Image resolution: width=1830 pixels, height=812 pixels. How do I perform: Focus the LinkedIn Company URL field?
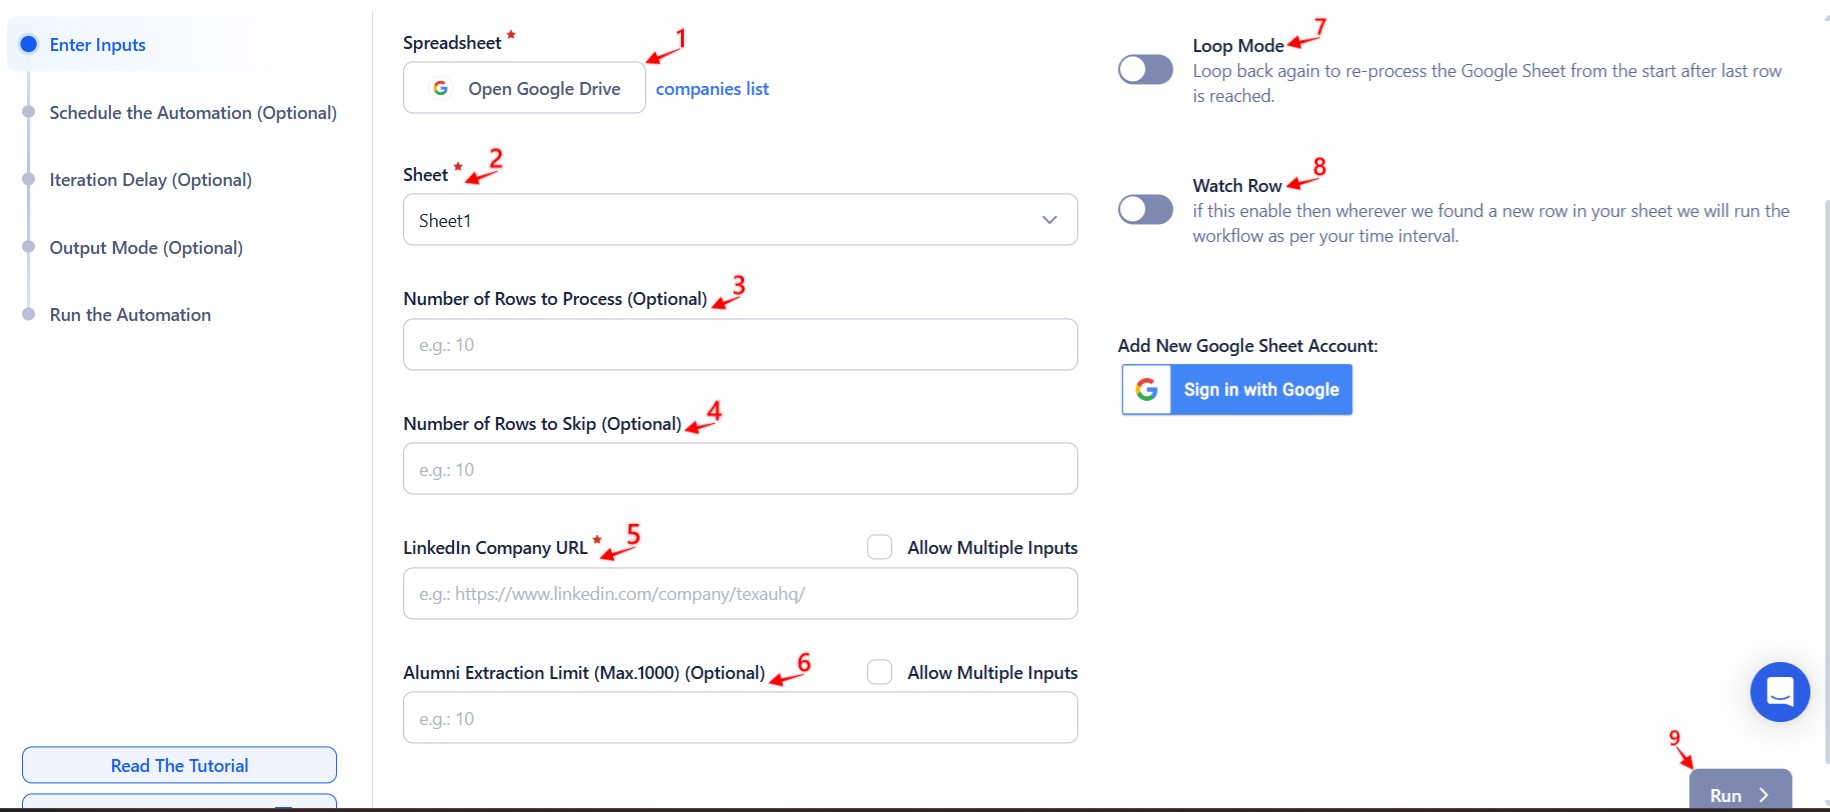740,594
